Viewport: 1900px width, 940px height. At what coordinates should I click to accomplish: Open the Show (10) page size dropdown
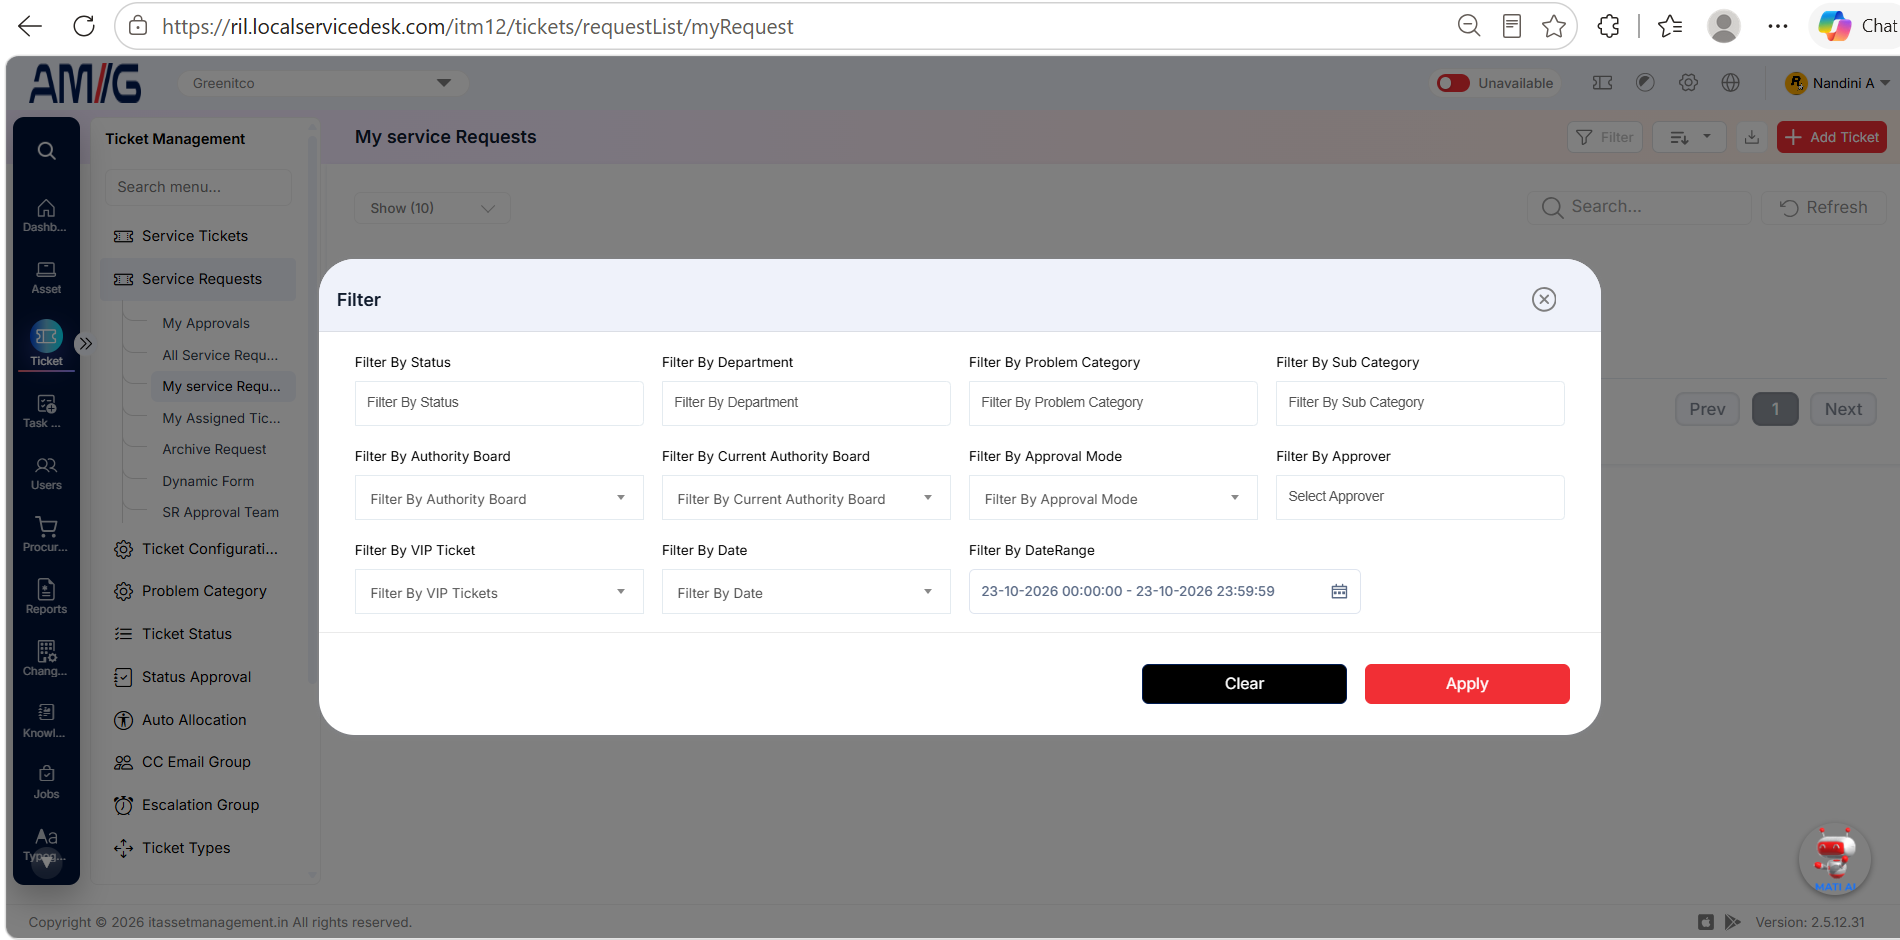[432, 208]
